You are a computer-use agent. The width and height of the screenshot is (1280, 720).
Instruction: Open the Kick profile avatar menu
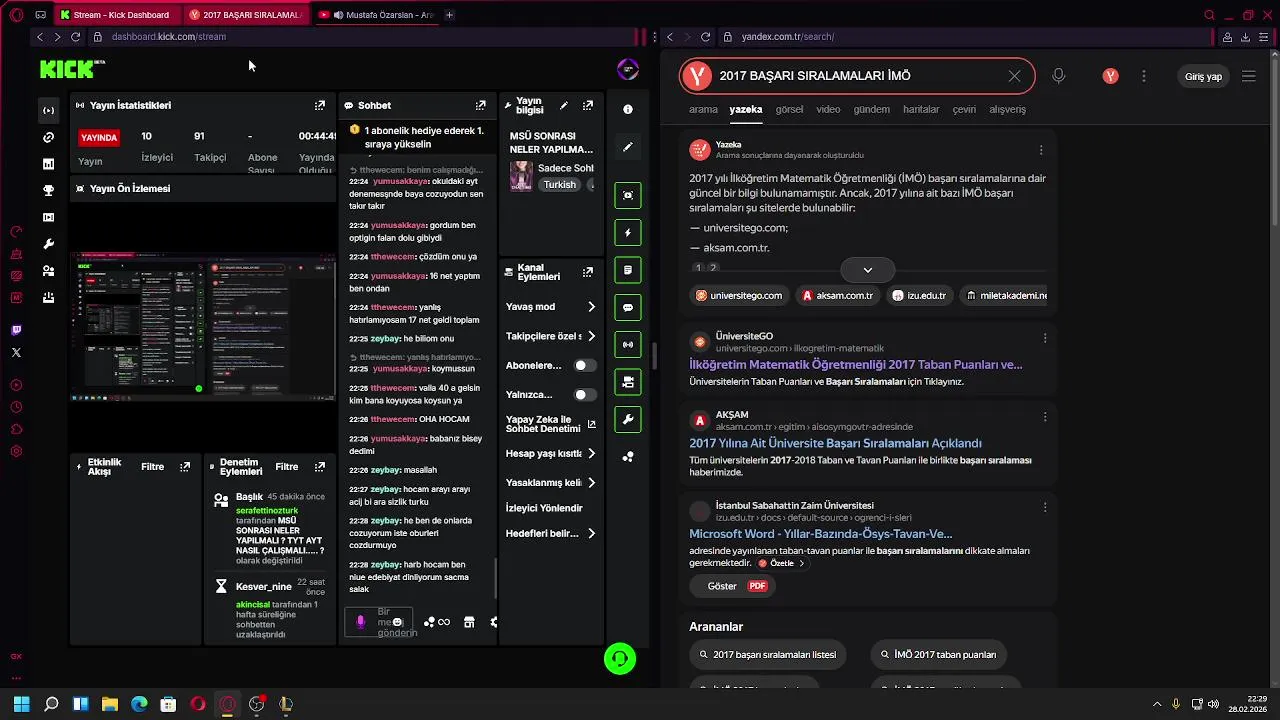(628, 69)
